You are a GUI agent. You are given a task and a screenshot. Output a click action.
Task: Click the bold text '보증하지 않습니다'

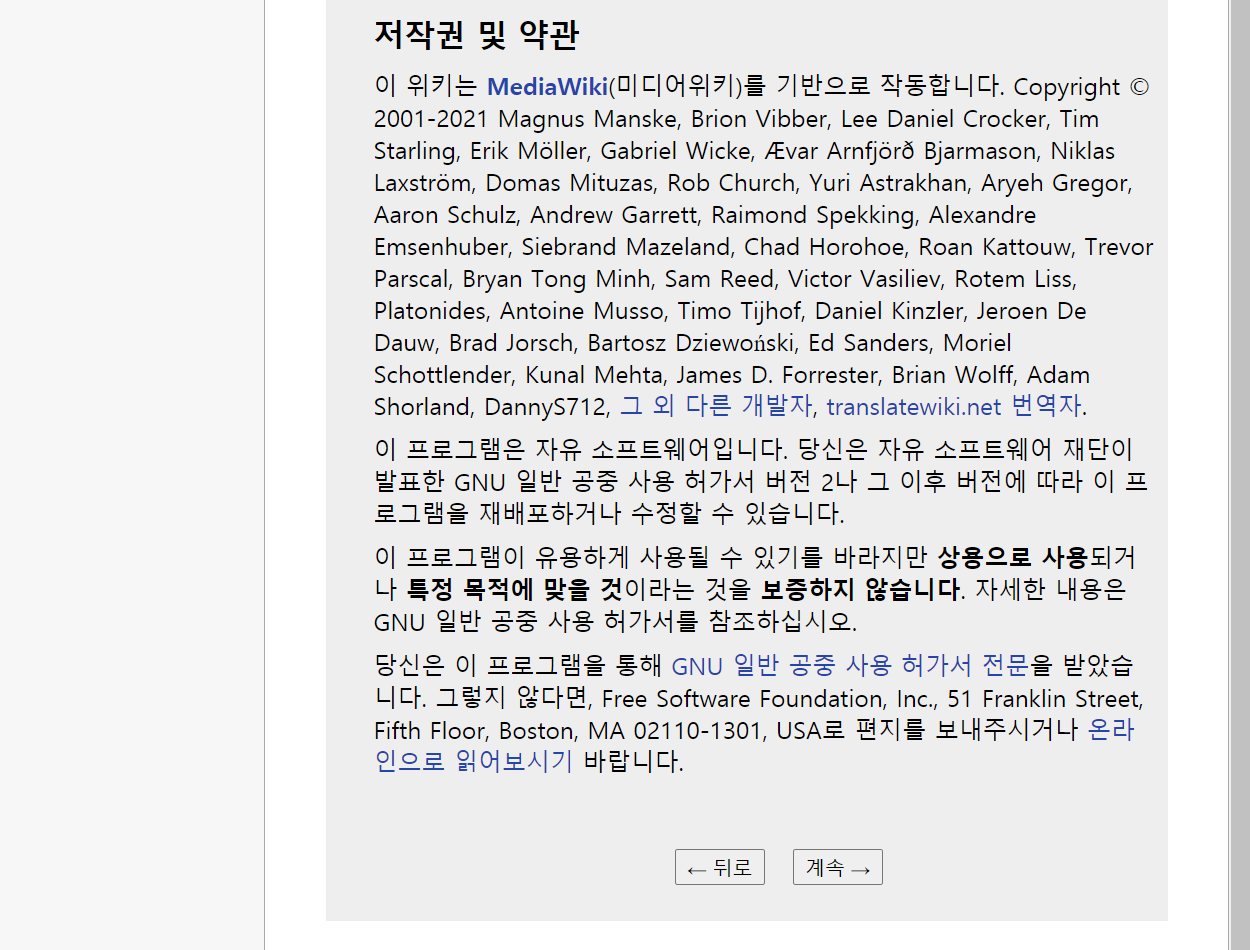tap(860, 589)
